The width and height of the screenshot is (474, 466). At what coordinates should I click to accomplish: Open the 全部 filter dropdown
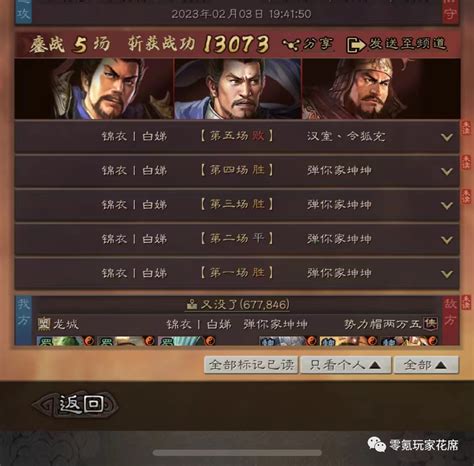426,365
